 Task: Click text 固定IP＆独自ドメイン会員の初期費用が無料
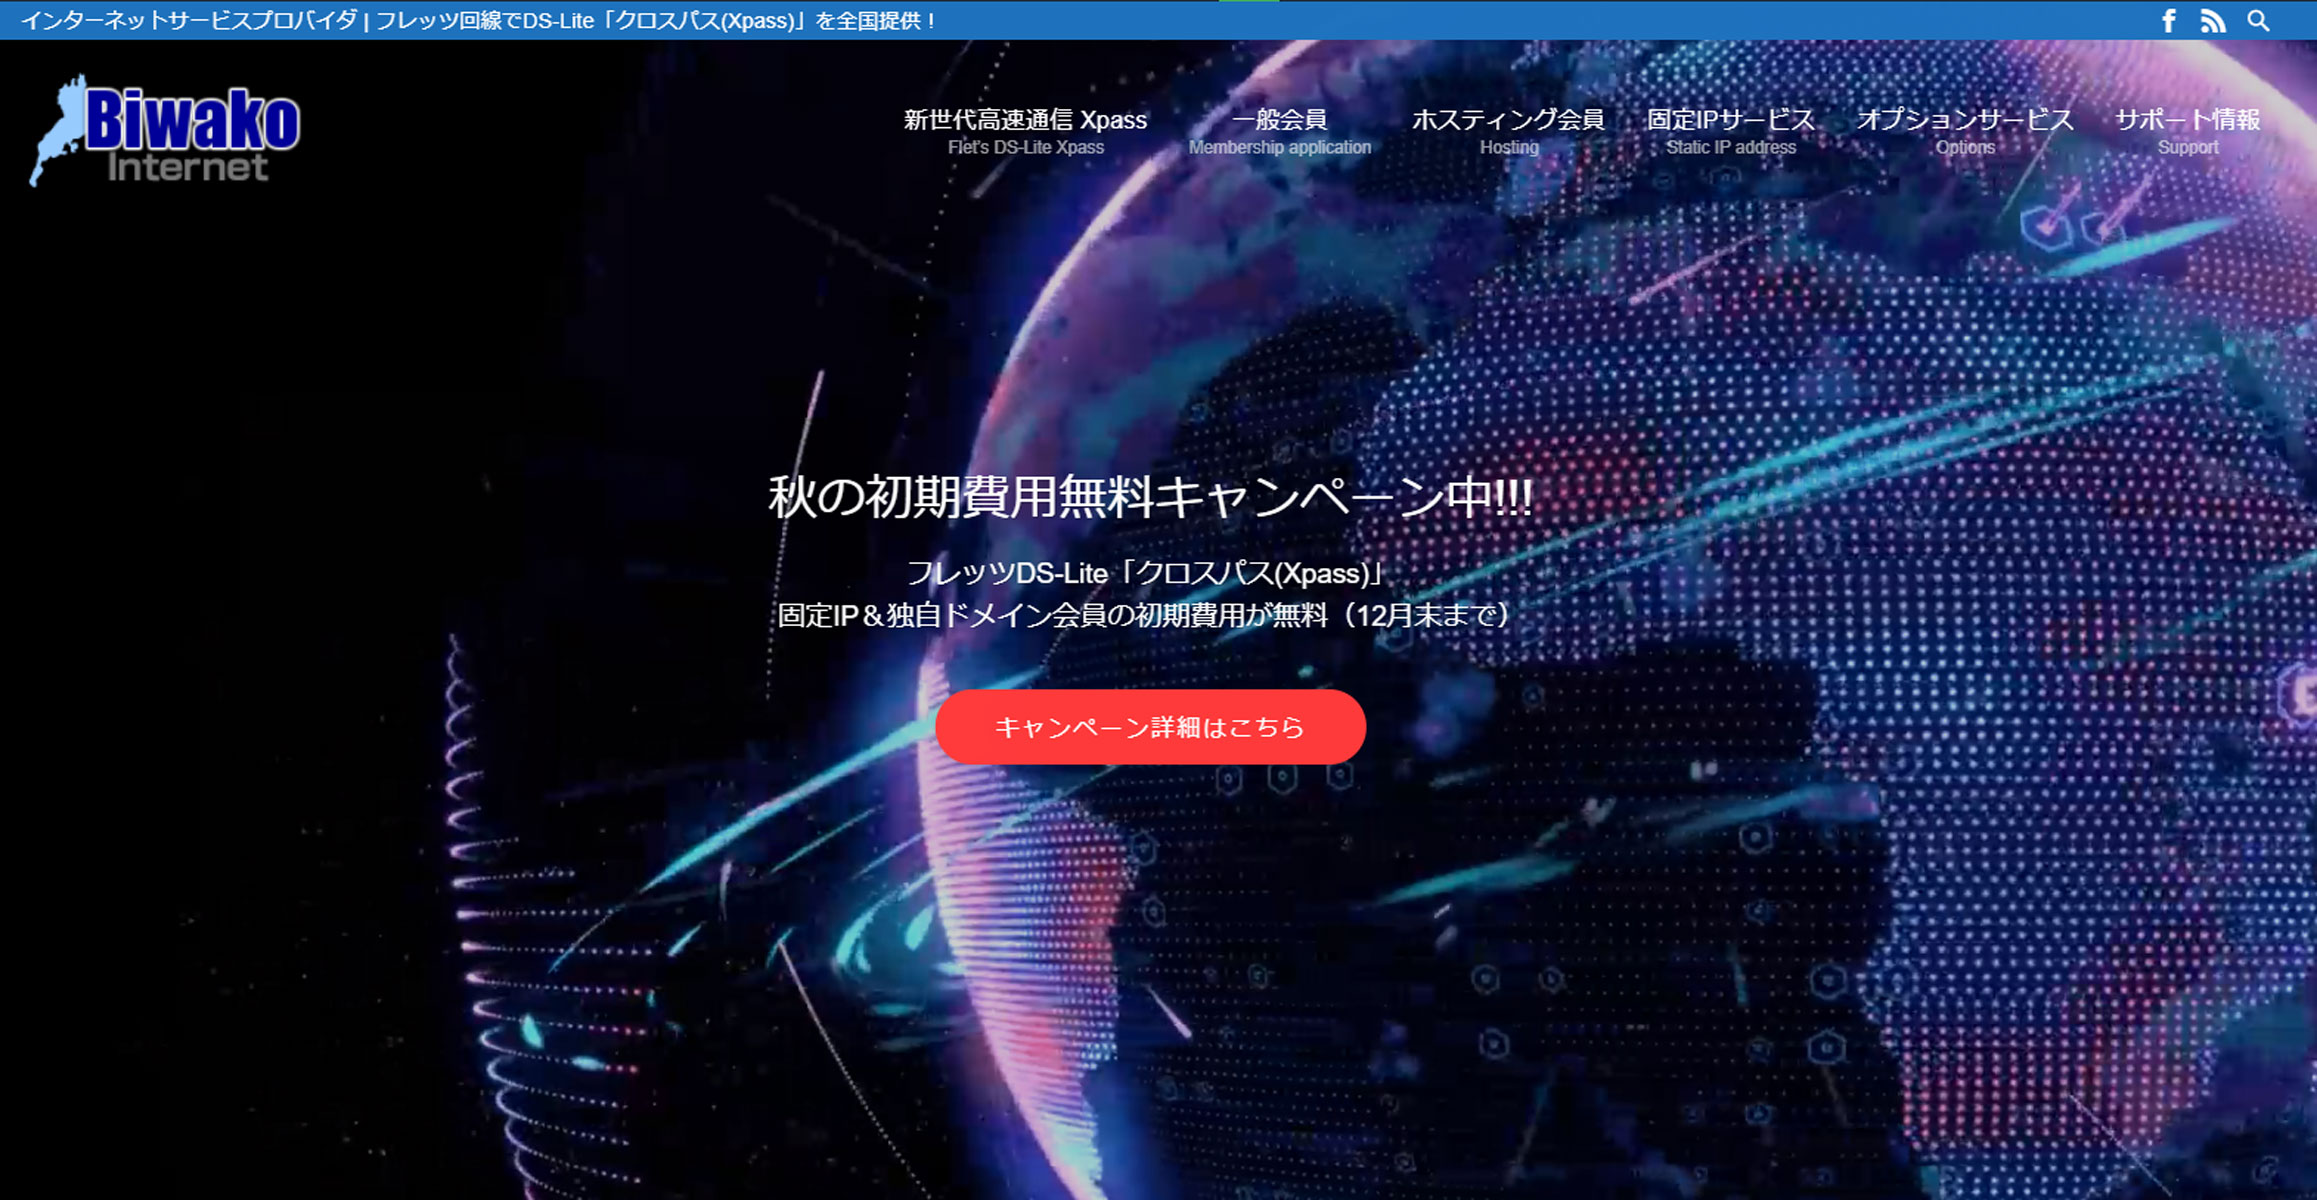tap(1052, 615)
